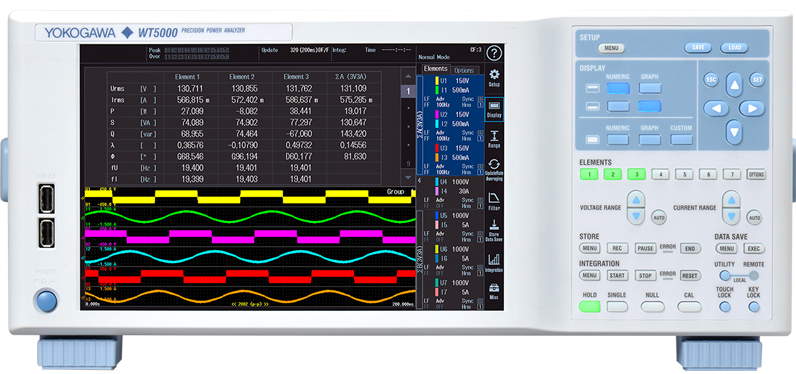Start integration with START button
The height and width of the screenshot is (374, 796).
point(617,276)
